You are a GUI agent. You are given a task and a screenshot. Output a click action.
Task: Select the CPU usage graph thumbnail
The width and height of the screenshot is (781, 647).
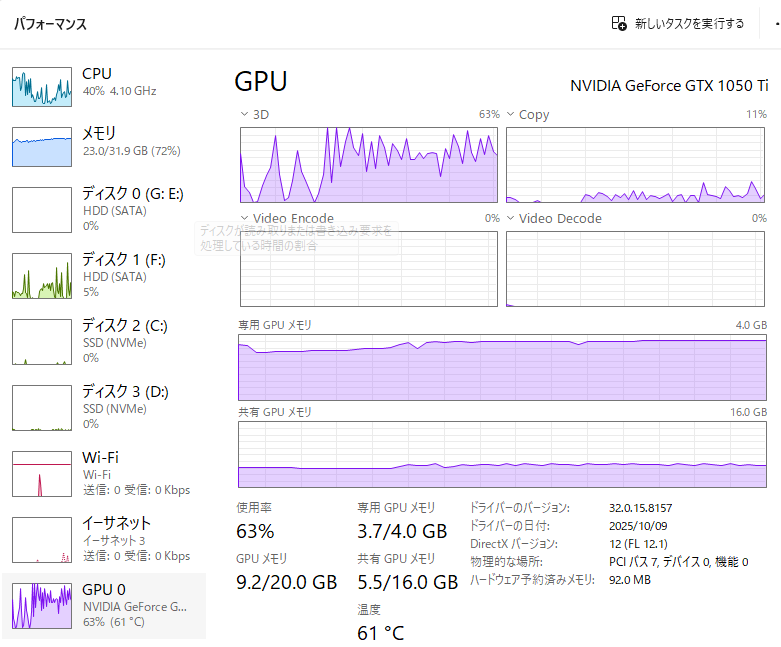[41, 87]
